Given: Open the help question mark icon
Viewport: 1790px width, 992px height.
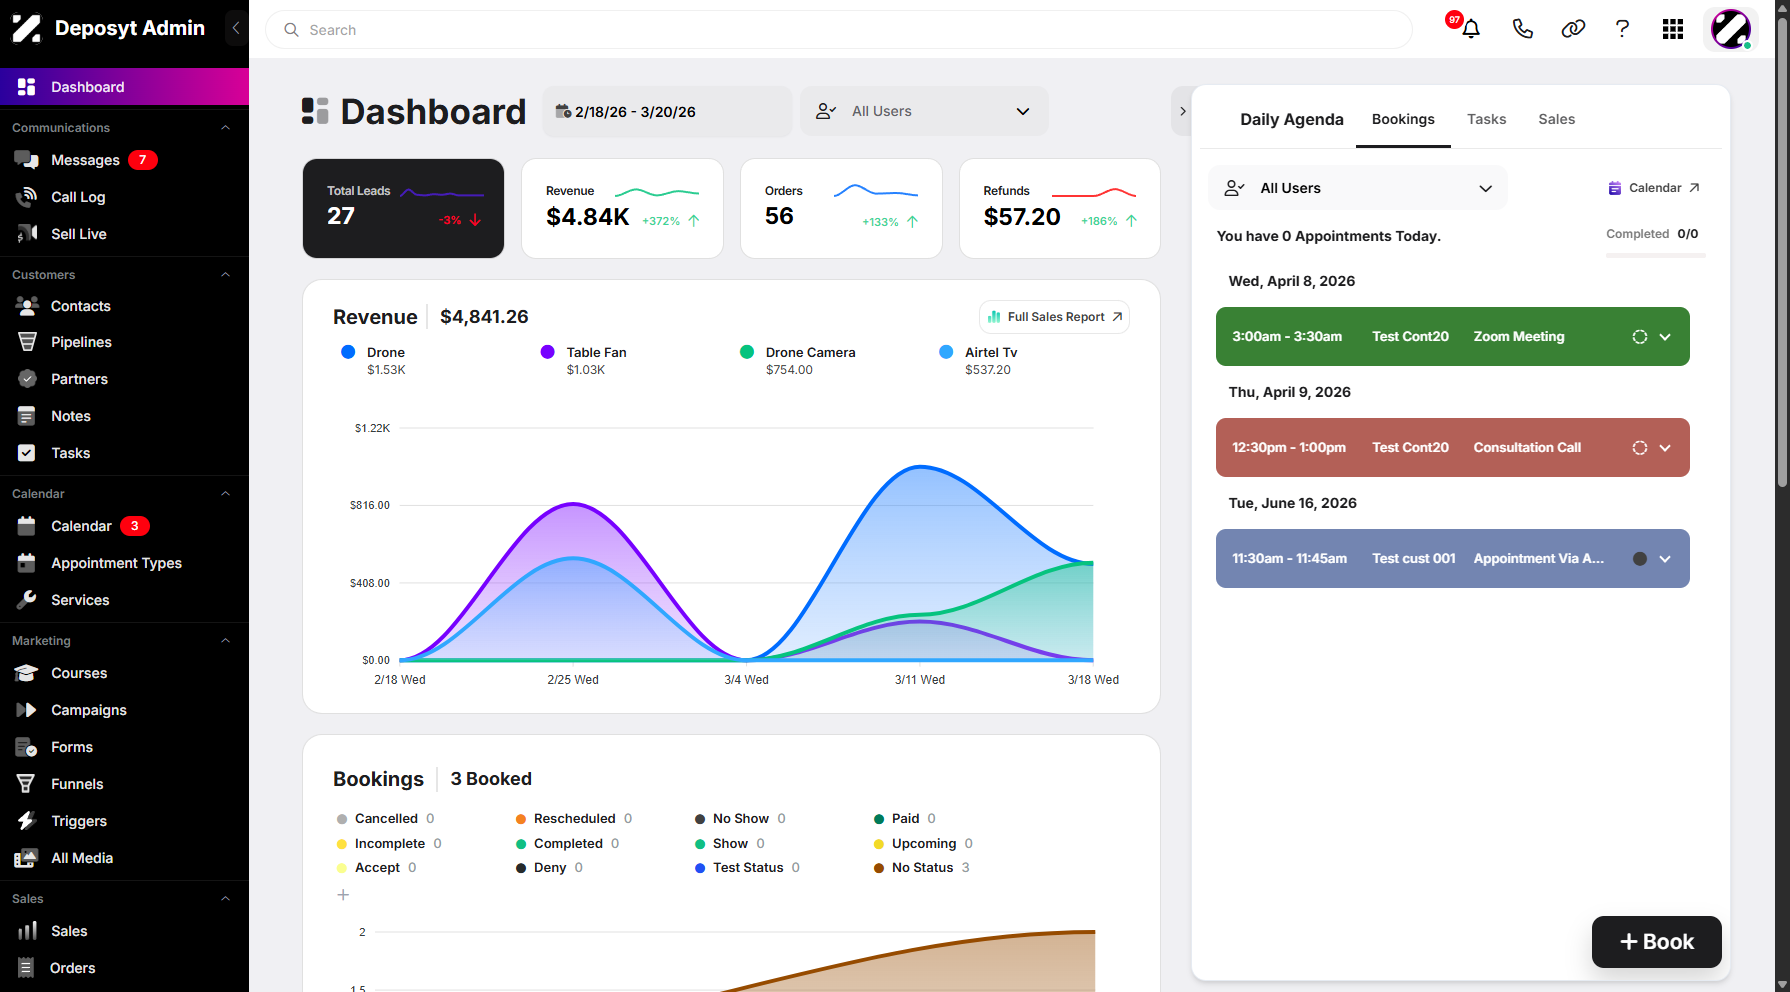Looking at the screenshot, I should click(1622, 29).
